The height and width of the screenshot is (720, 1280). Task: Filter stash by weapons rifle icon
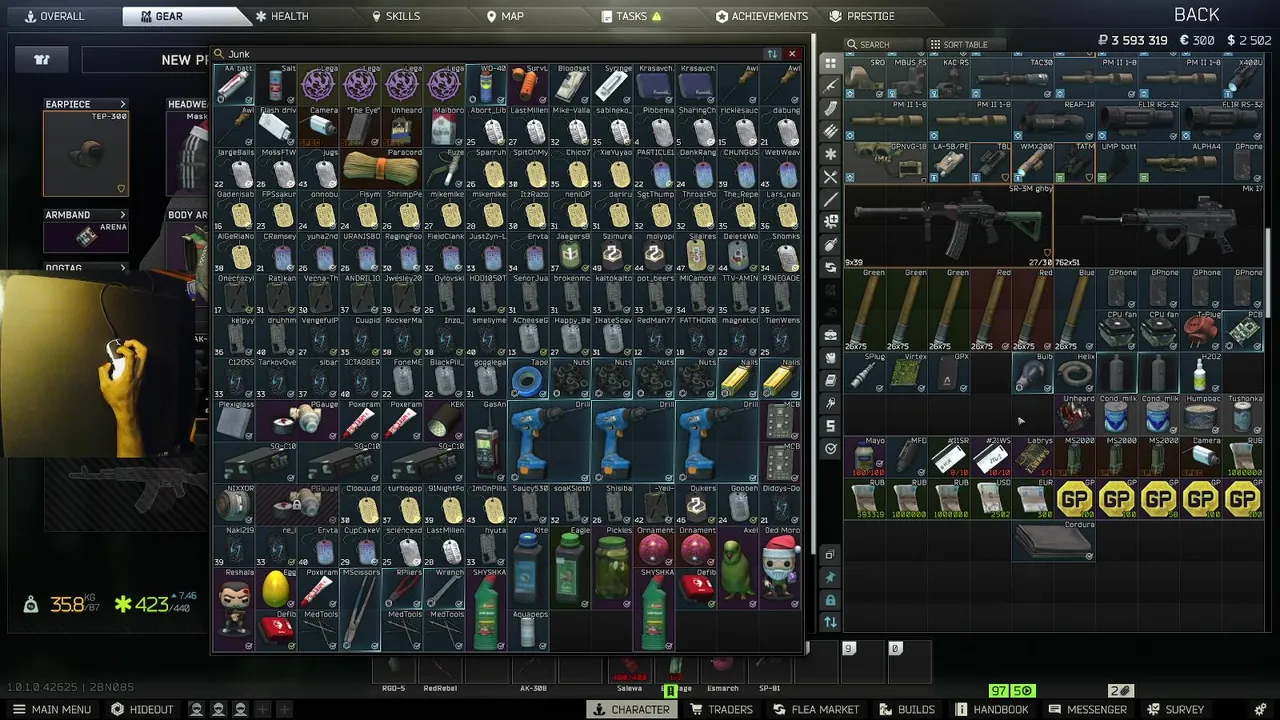click(x=830, y=85)
